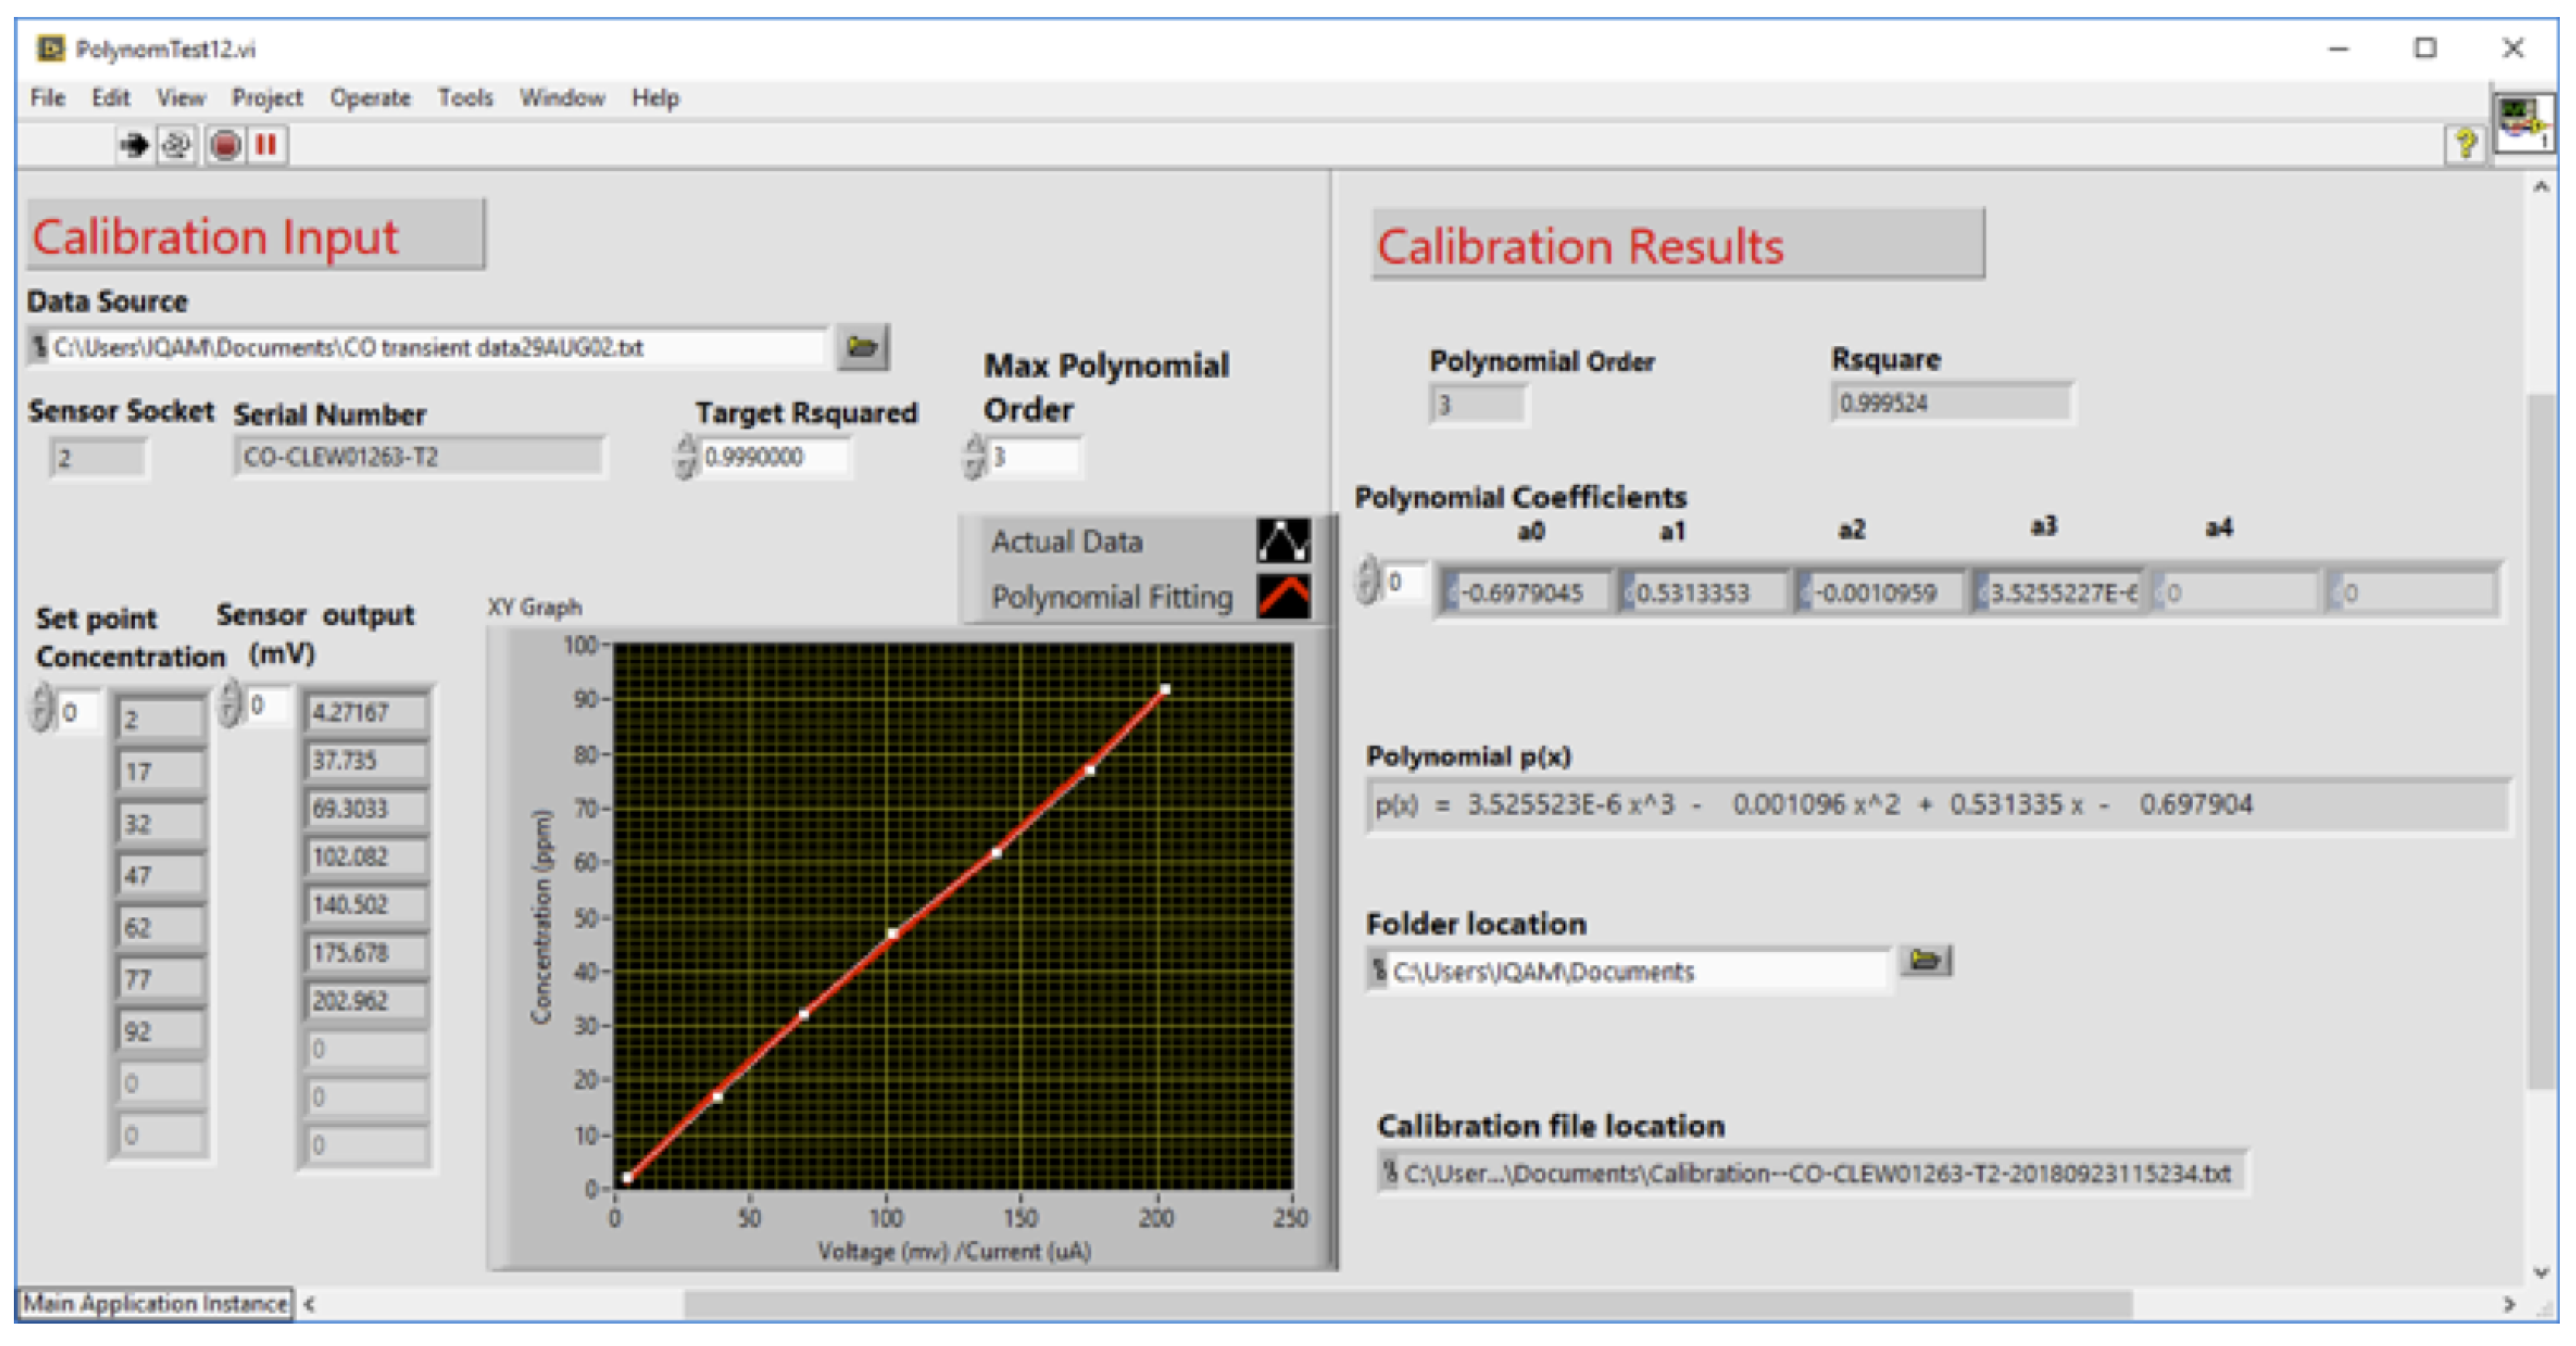Click the Run arrow toolbar button
This screenshot has height=1346, width=2576.
(133, 146)
